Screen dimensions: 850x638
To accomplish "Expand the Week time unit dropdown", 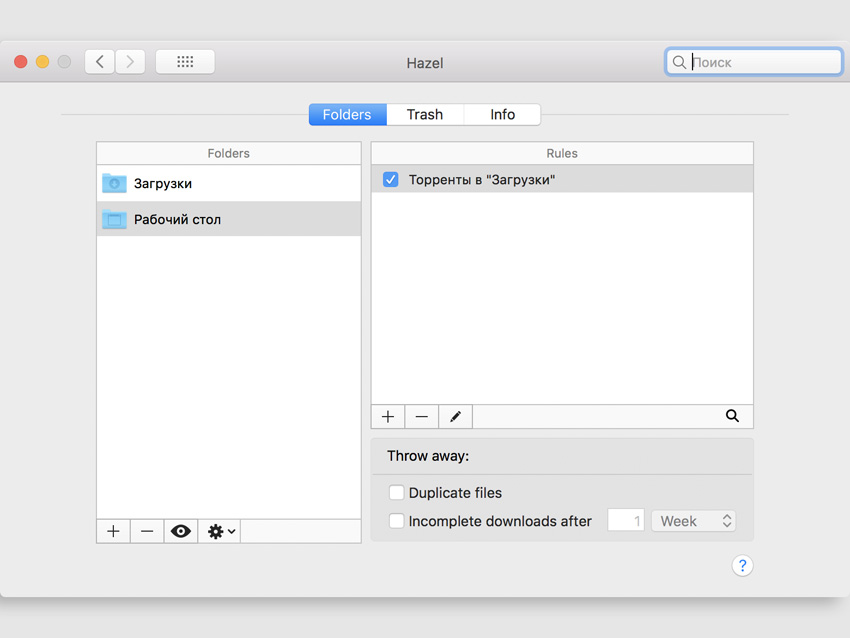I will point(693,521).
